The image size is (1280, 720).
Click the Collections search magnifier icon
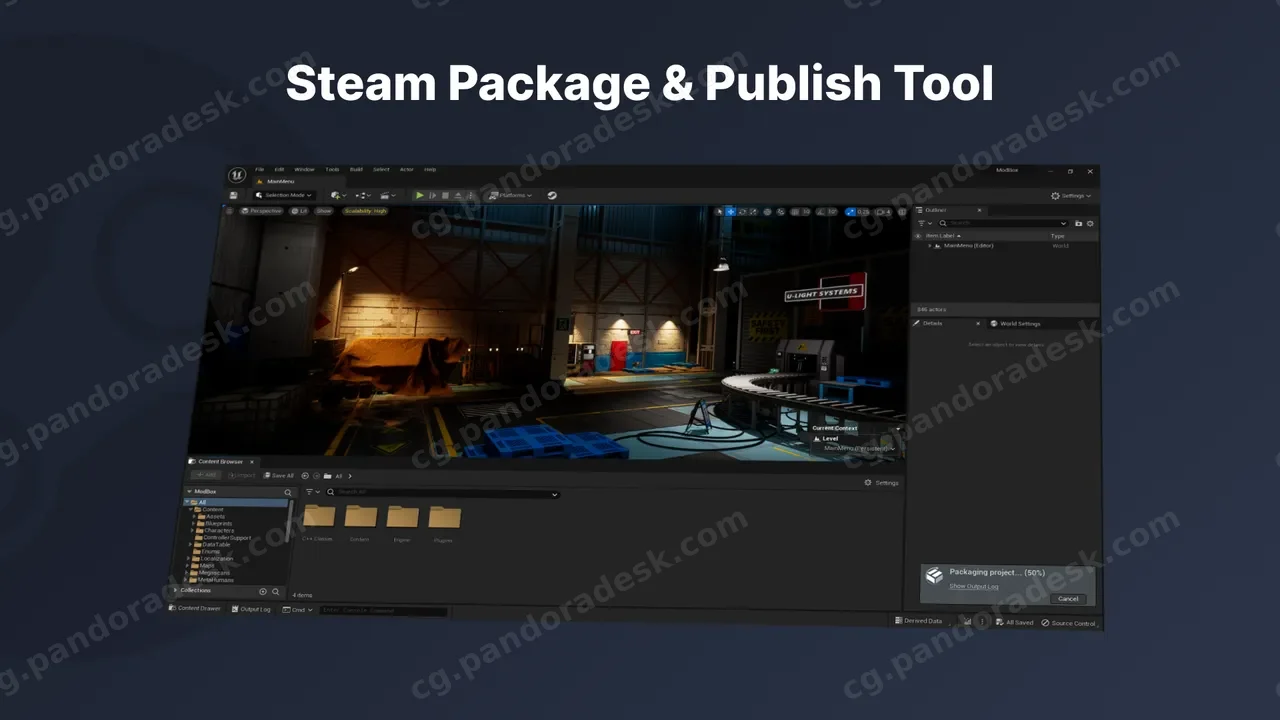(x=276, y=591)
